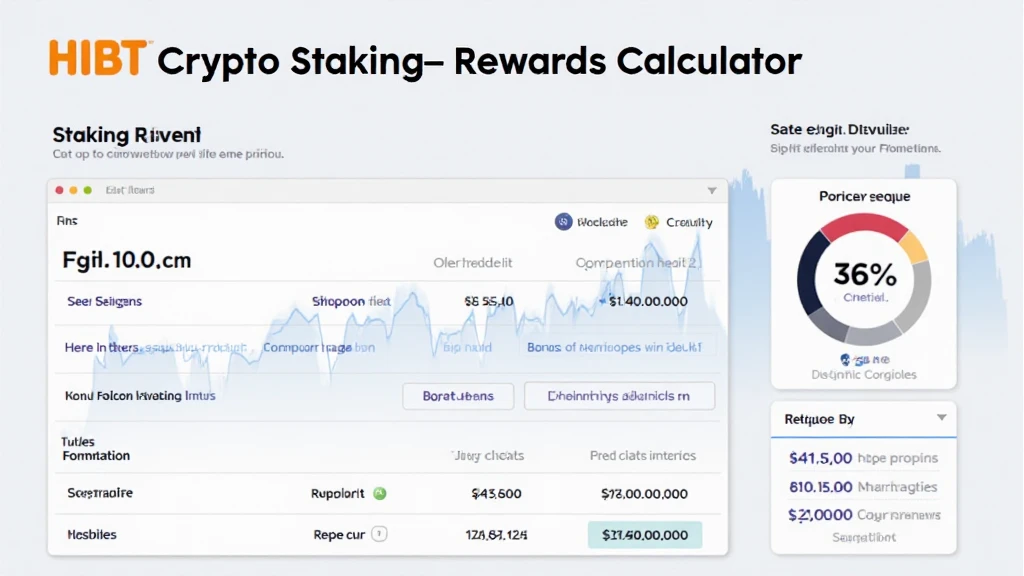Expand the Retquoe By dropdown
The height and width of the screenshot is (576, 1024).
click(941, 418)
